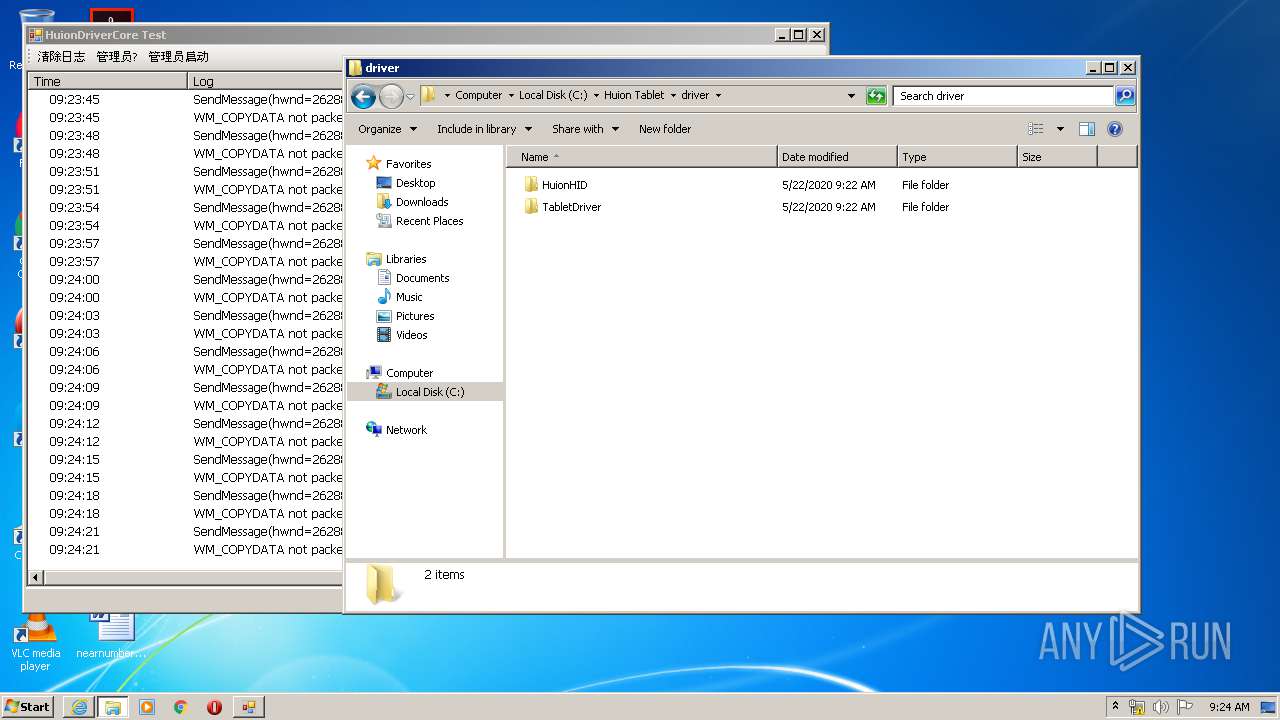Open the Pictures library
Image resolution: width=1280 pixels, height=720 pixels.
click(x=414, y=316)
